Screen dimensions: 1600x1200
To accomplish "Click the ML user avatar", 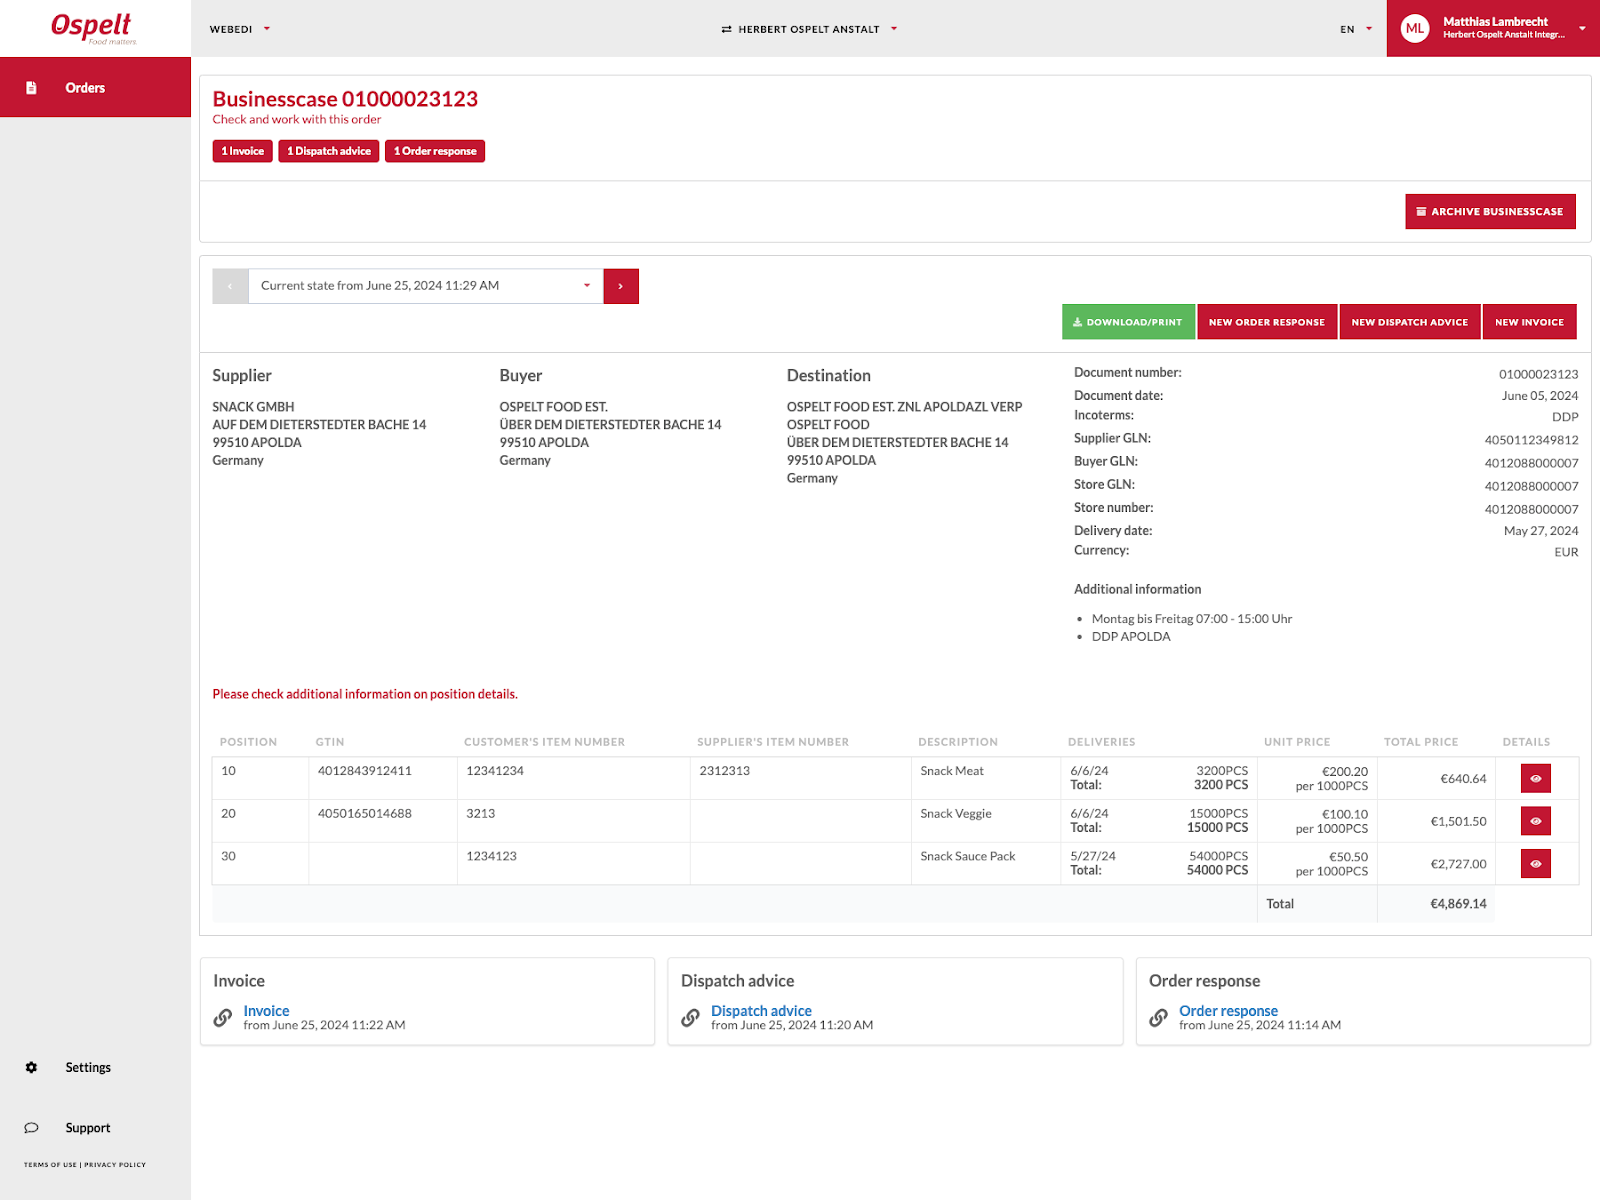I will (1414, 29).
